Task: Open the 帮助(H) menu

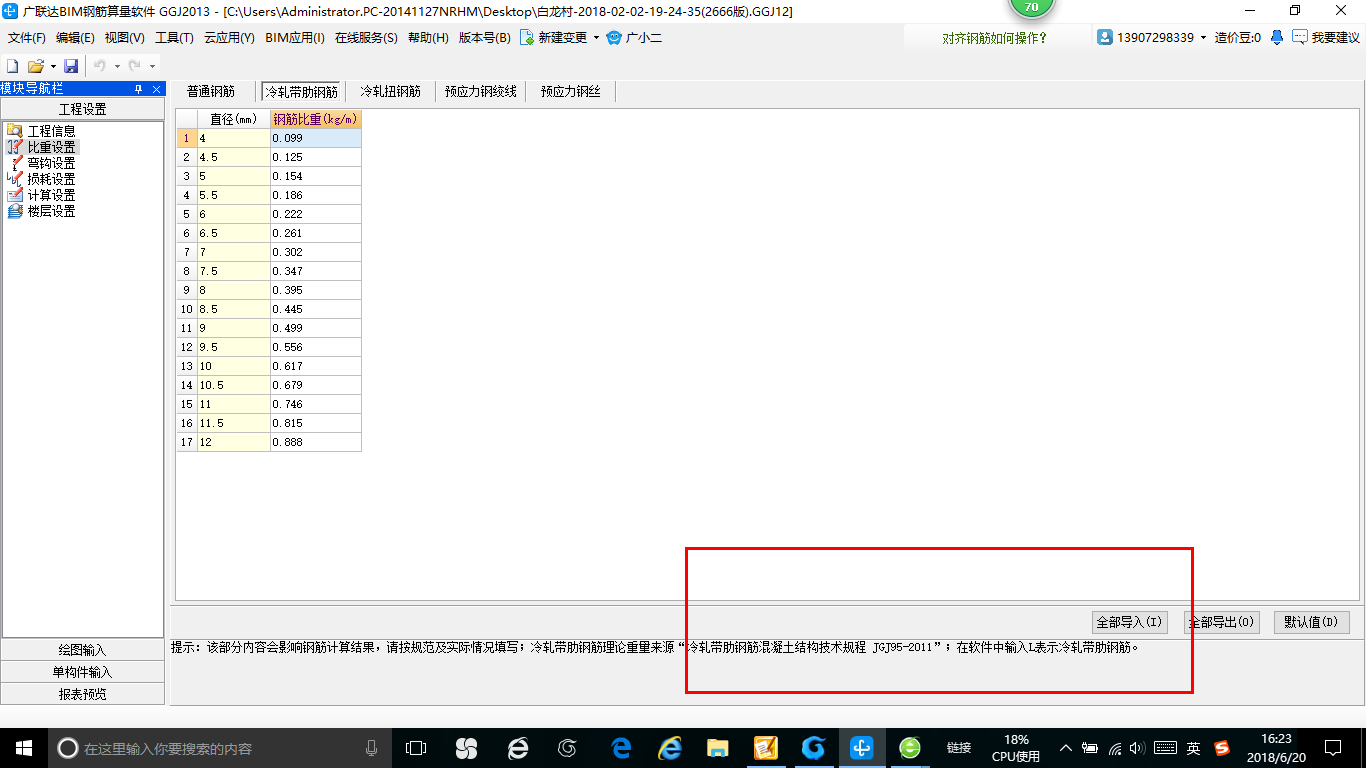Action: coord(428,38)
